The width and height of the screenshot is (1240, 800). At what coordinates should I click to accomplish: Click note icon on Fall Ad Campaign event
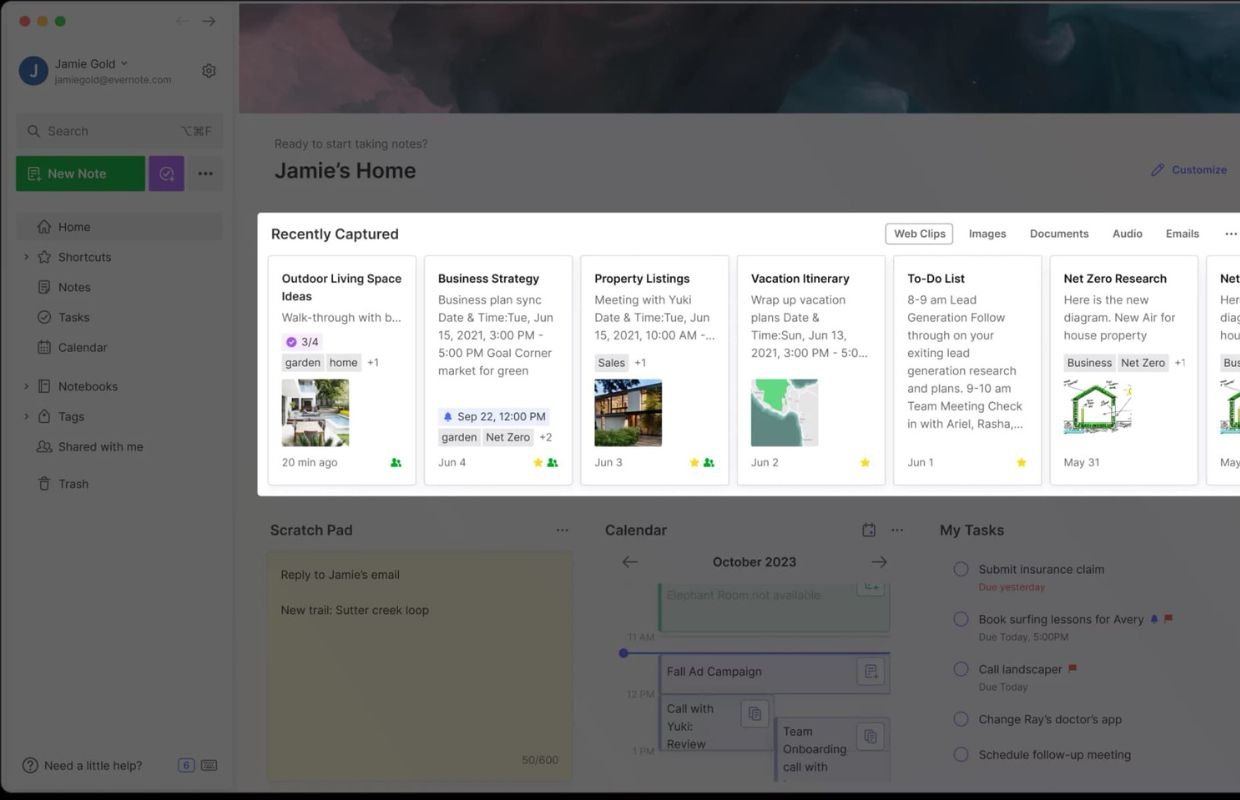point(871,672)
